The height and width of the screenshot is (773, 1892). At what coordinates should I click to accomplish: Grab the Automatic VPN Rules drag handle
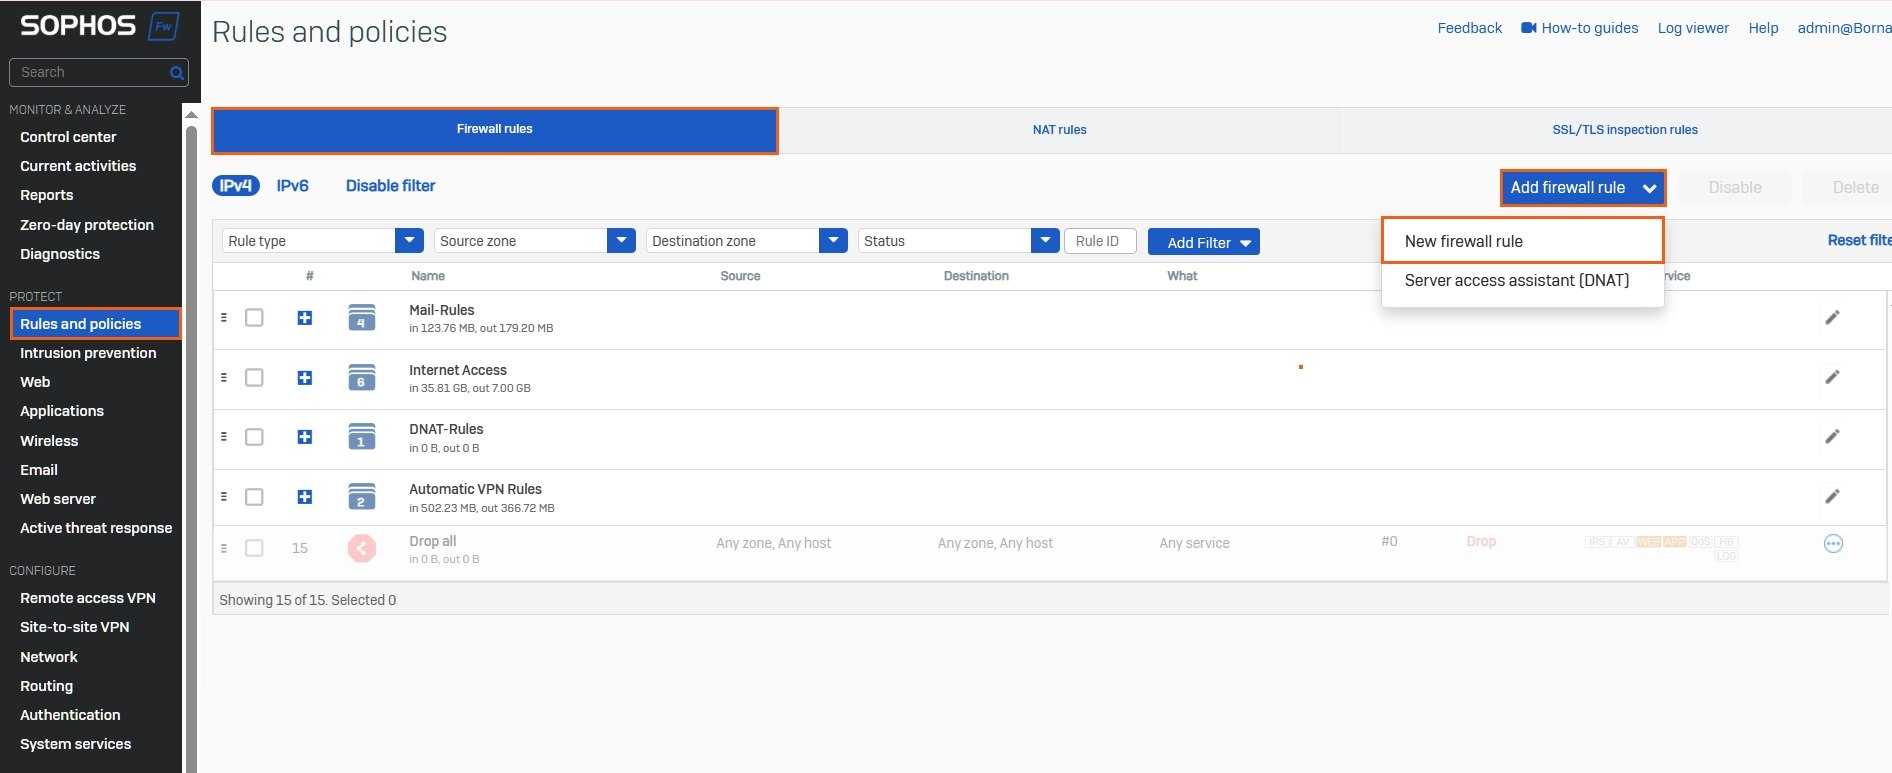pyautogui.click(x=224, y=496)
